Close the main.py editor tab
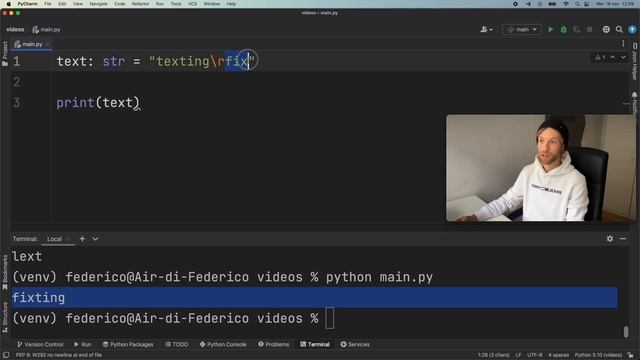The height and width of the screenshot is (360, 640). 48,44
